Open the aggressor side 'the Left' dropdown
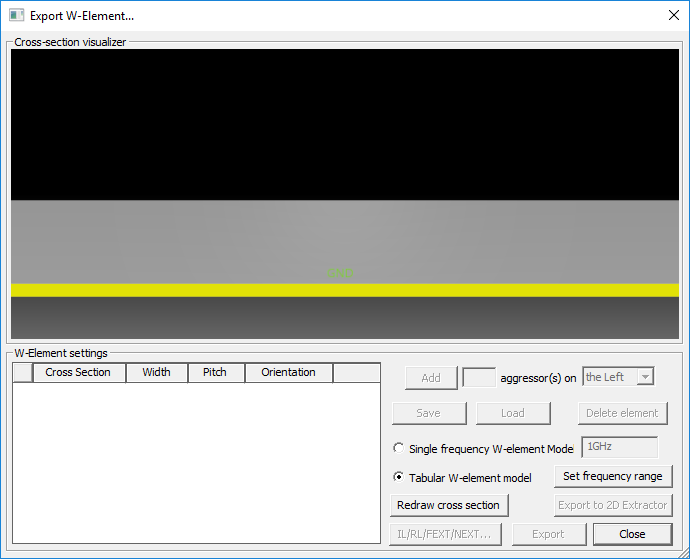690x559 pixels. click(618, 377)
